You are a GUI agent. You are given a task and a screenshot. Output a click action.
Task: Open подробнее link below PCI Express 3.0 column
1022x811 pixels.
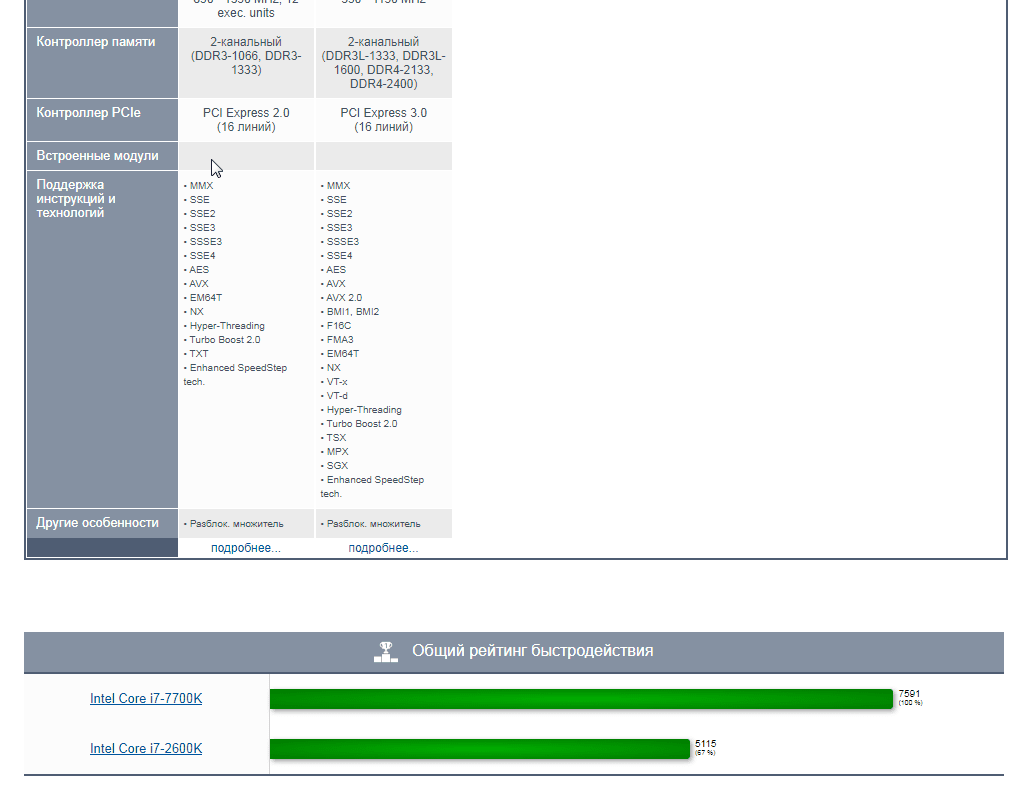point(383,548)
